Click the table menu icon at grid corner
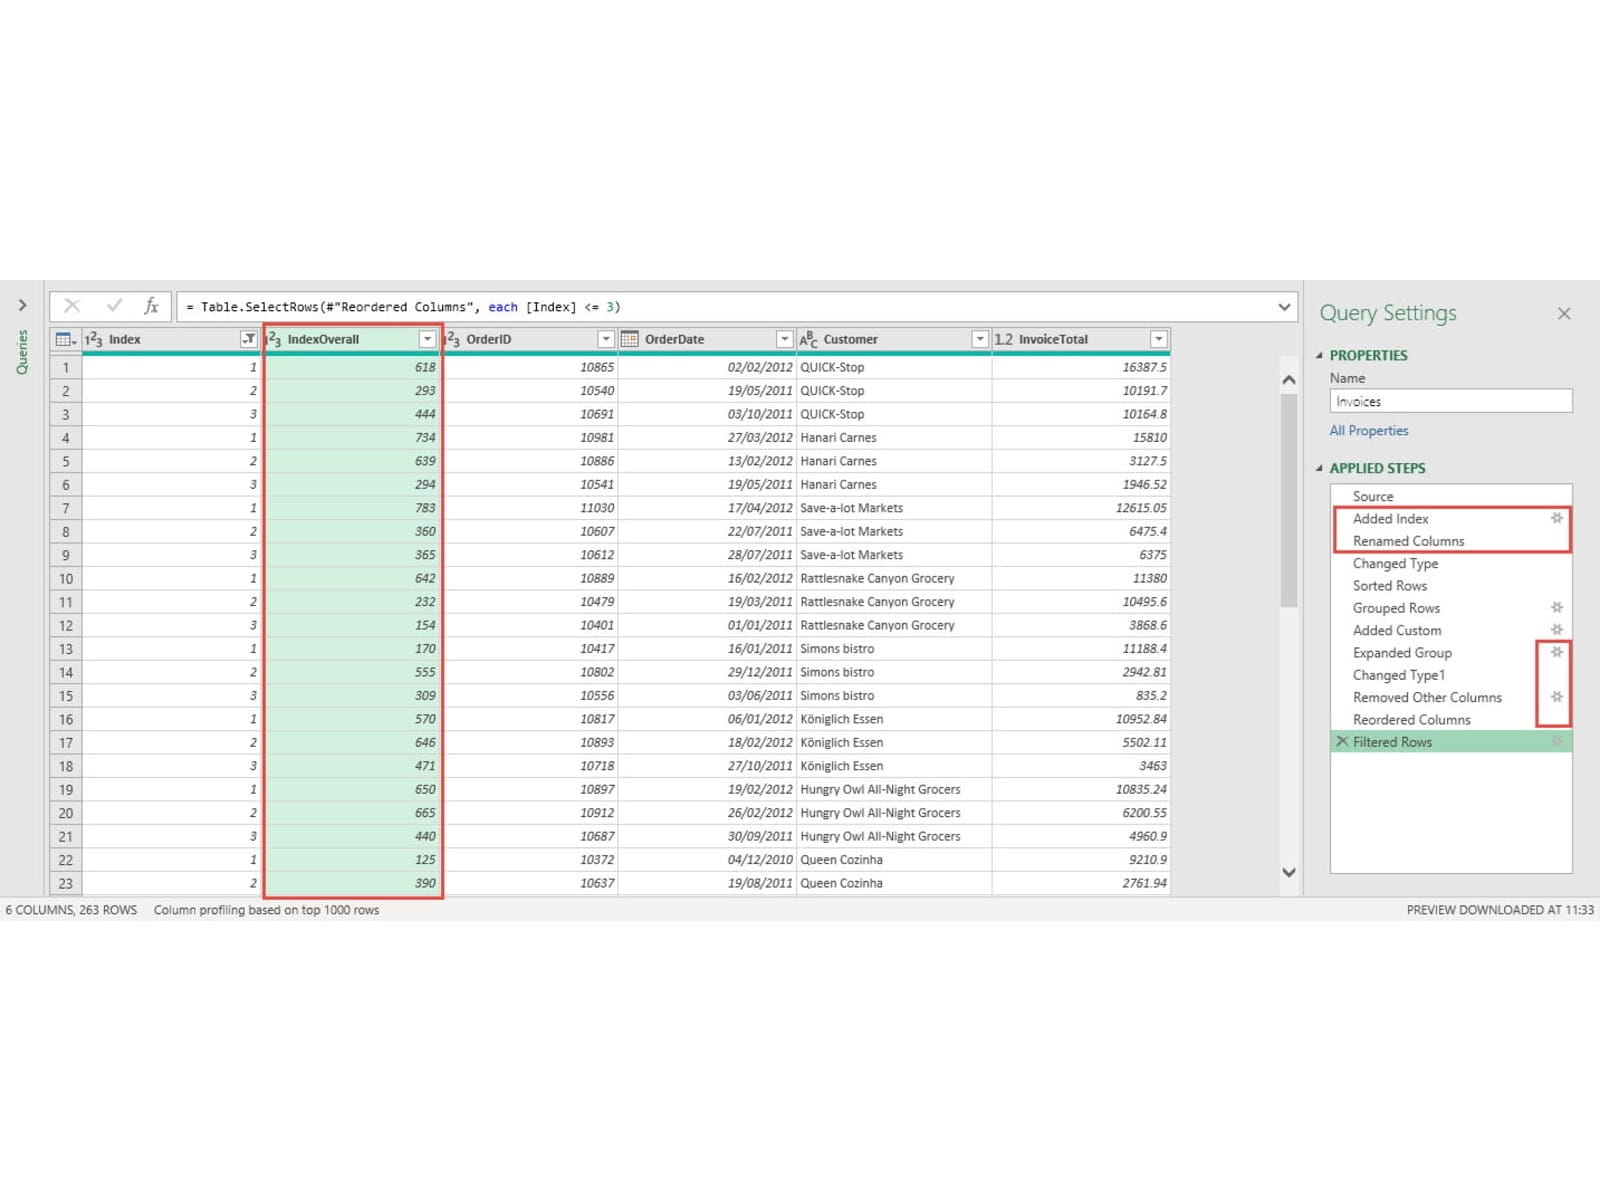1600x1200 pixels. tap(65, 340)
